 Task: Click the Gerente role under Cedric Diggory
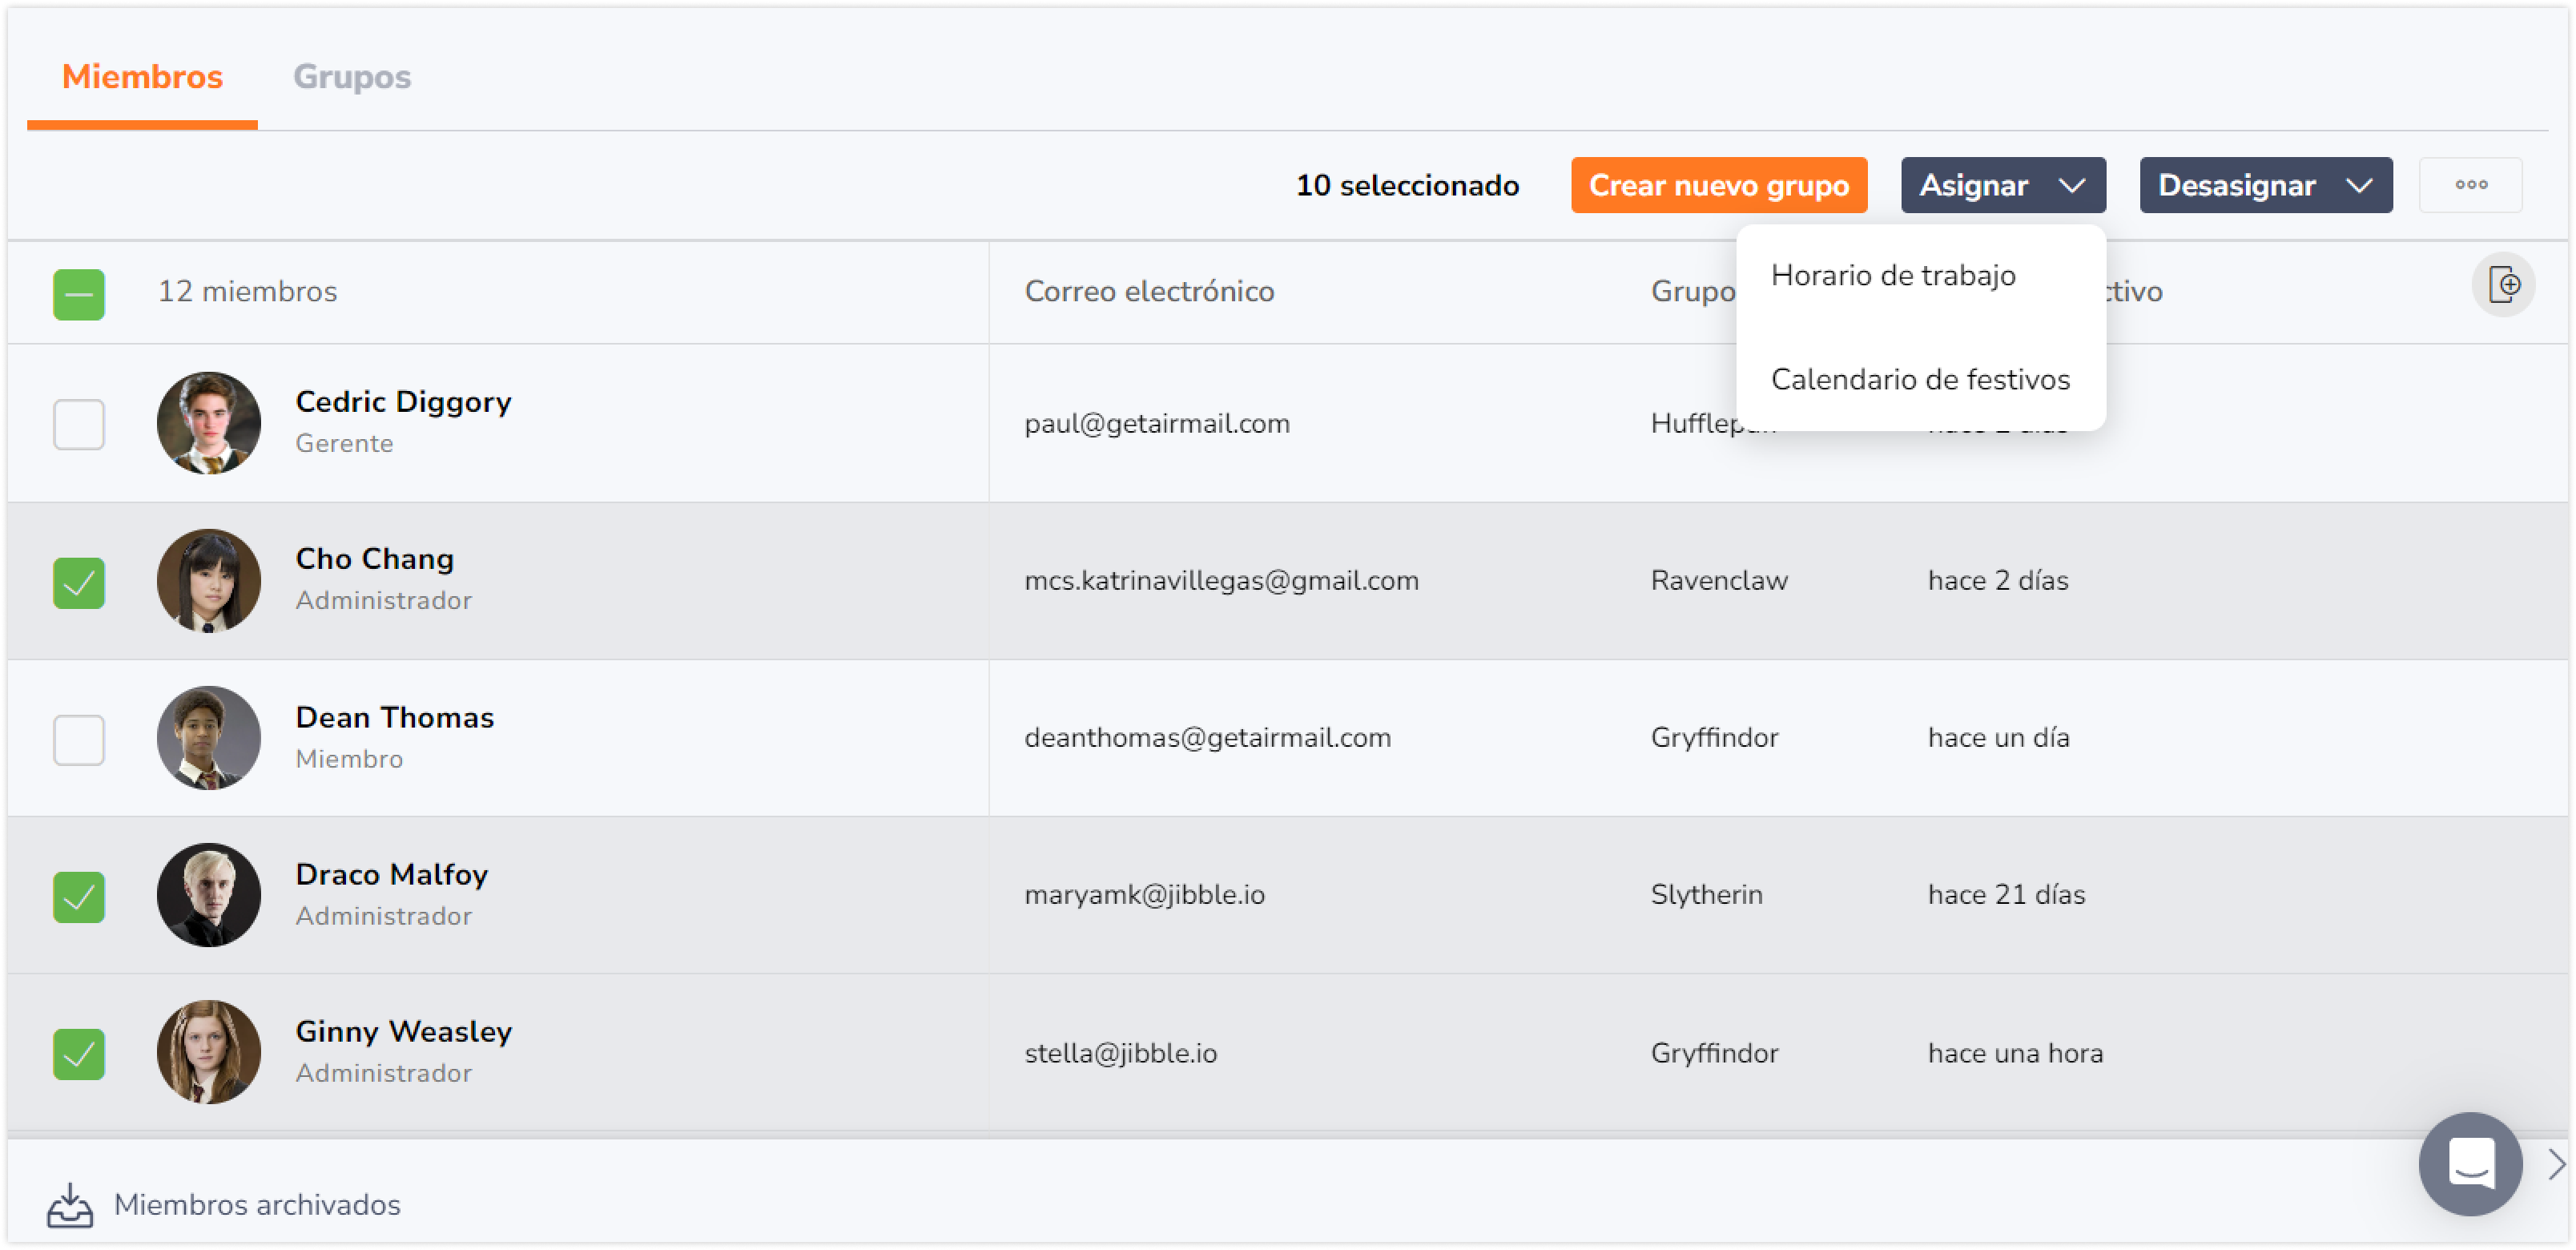point(344,443)
